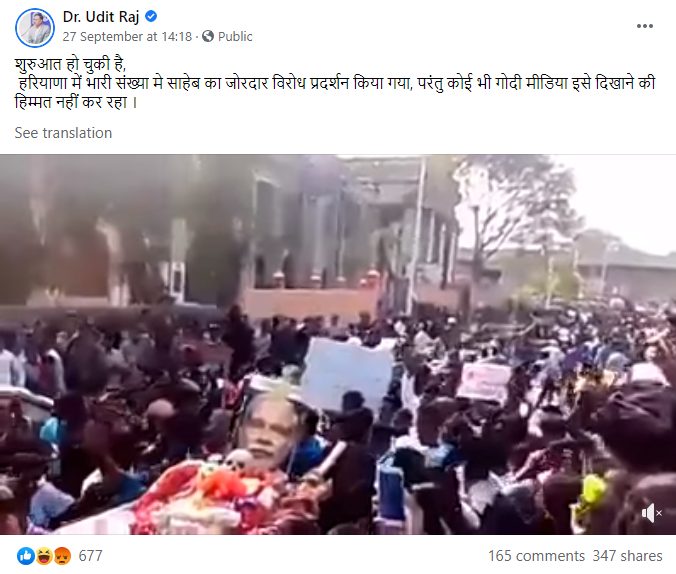Click See translation link
Viewport: 676px width, 574px height.
[x=63, y=133]
